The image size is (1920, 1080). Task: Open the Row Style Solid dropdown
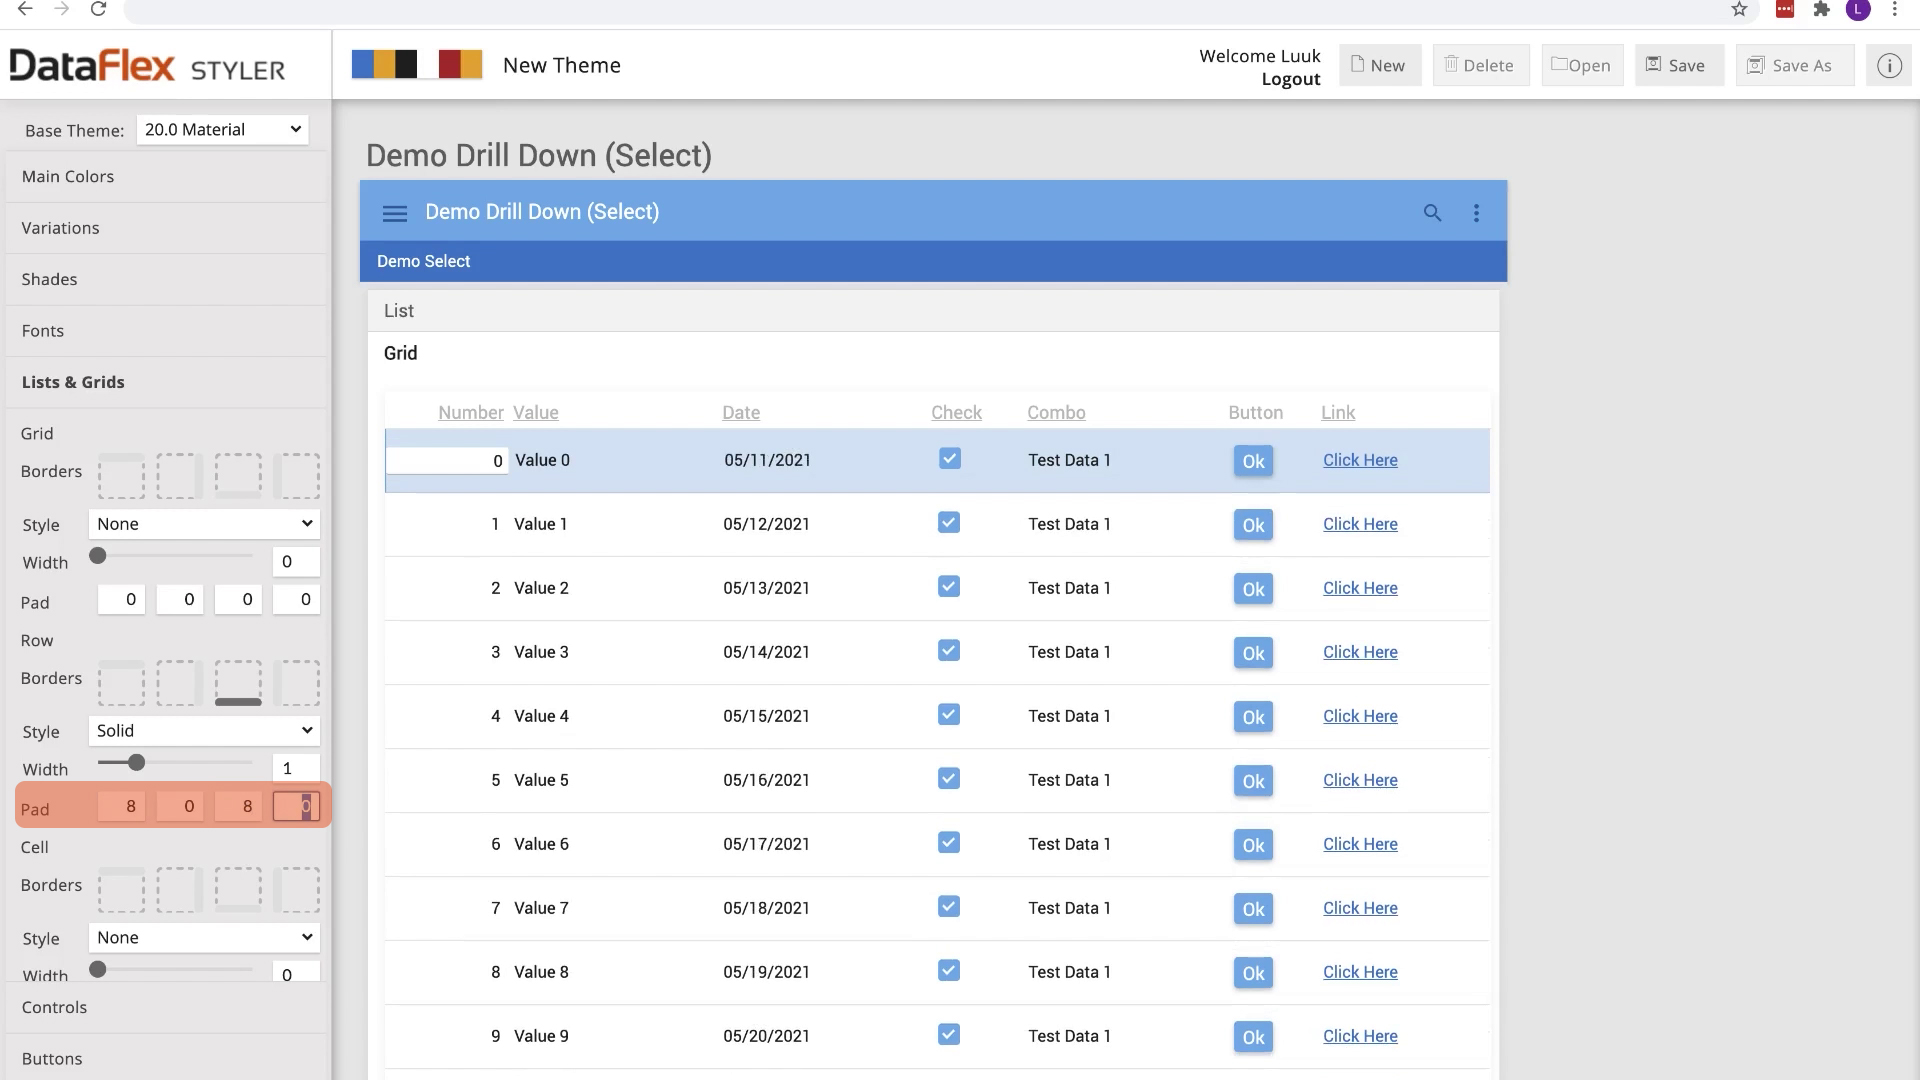(204, 731)
